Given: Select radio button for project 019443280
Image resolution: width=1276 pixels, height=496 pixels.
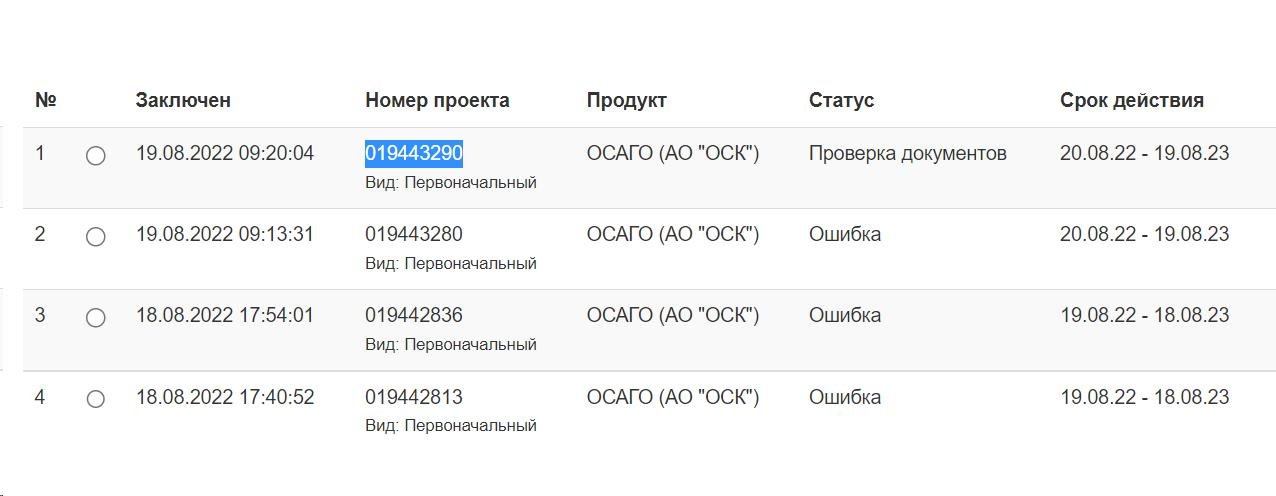Looking at the screenshot, I should point(96,237).
